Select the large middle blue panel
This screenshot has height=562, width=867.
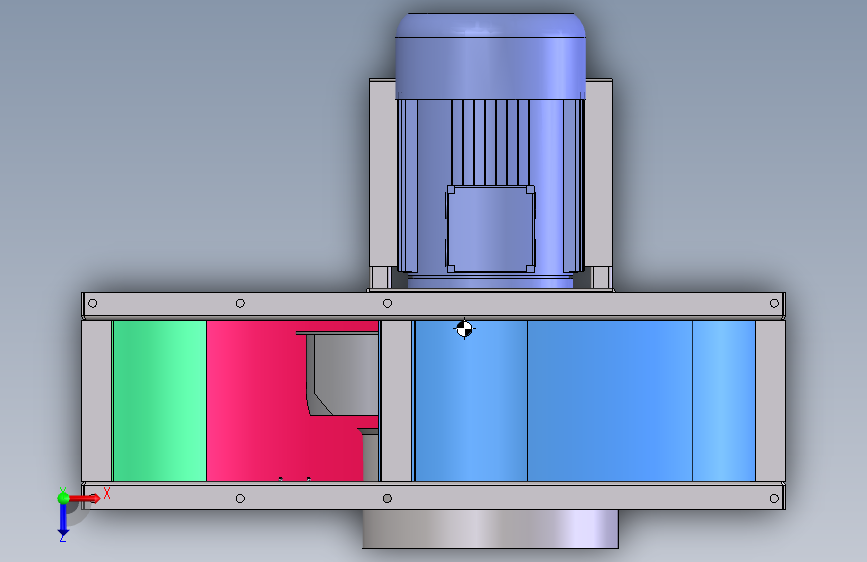coord(610,401)
